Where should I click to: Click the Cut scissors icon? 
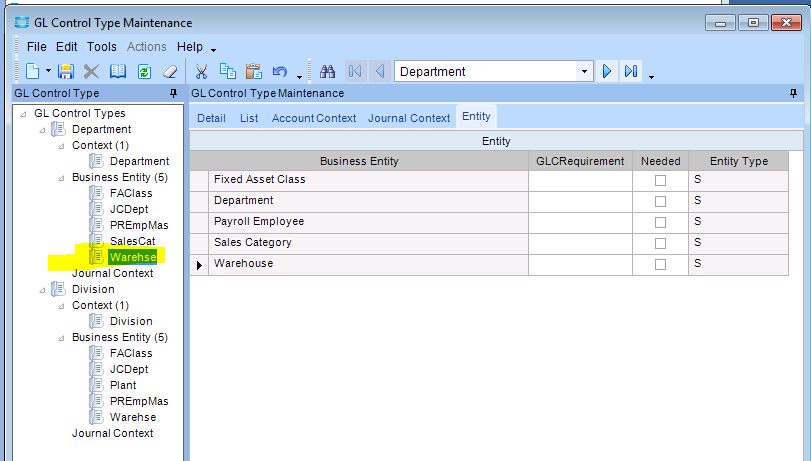(x=201, y=71)
